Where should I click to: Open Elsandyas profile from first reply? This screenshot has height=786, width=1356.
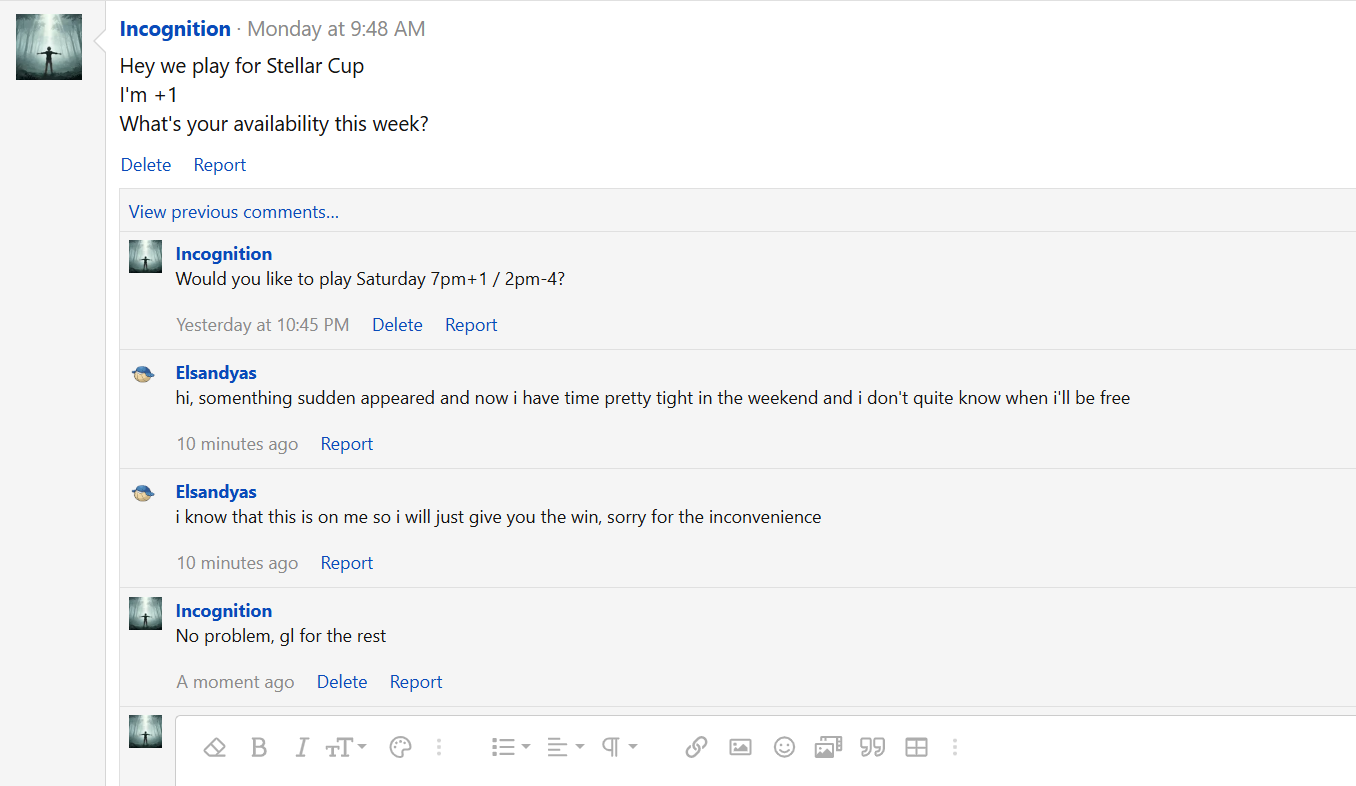[216, 373]
